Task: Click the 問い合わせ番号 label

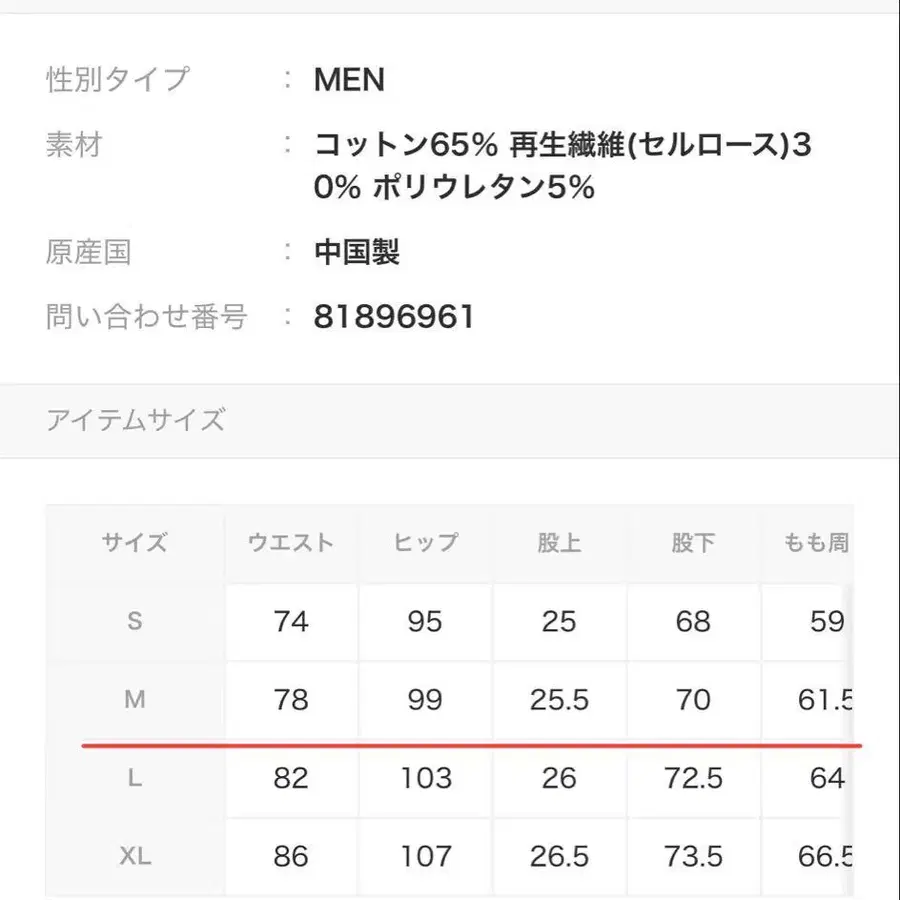Action: click(146, 317)
